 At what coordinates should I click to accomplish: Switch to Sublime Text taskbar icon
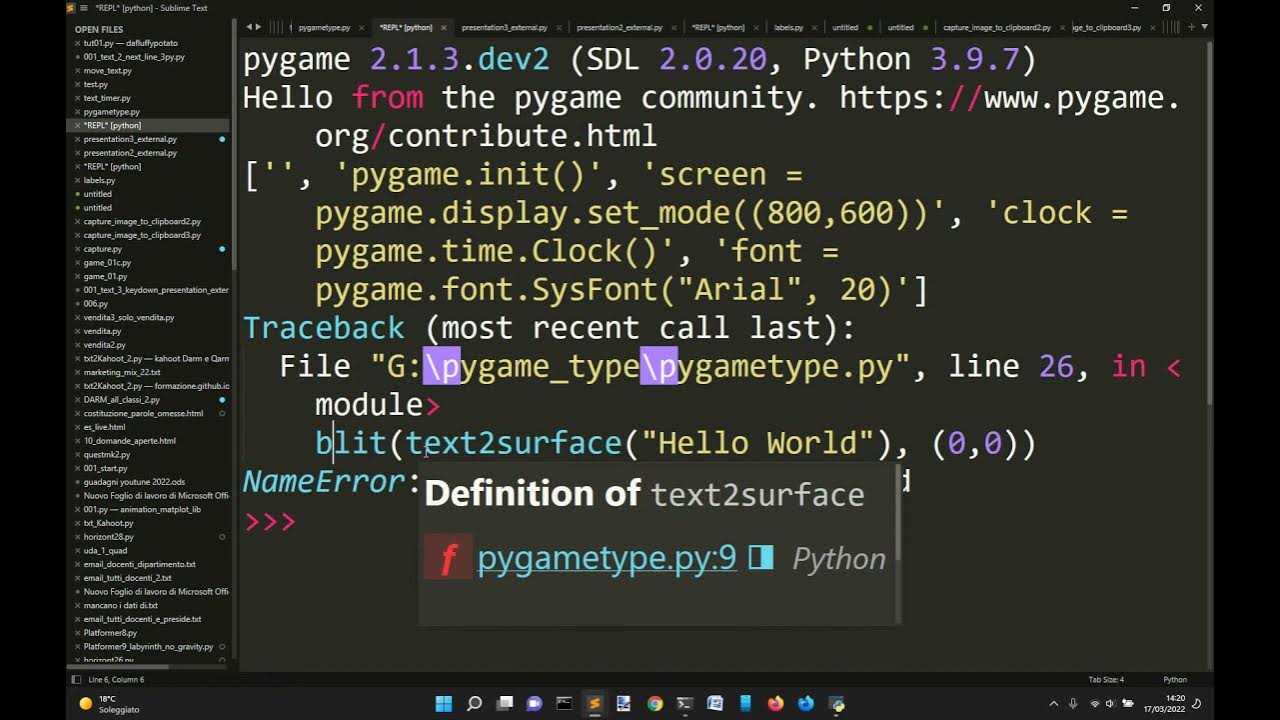[594, 703]
